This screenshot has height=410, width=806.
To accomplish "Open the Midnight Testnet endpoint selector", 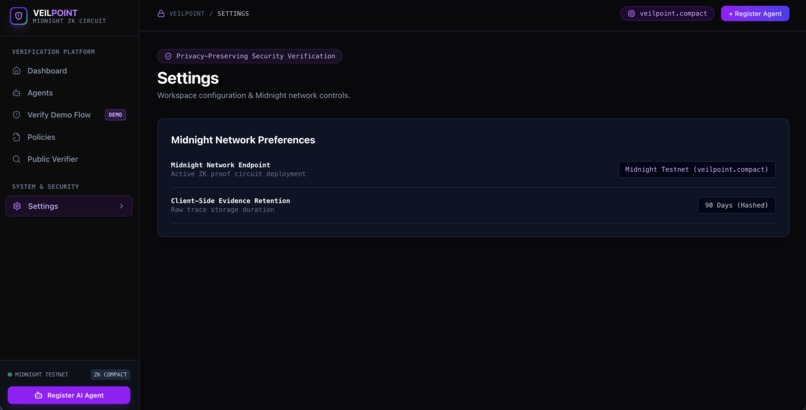I will [x=697, y=170].
